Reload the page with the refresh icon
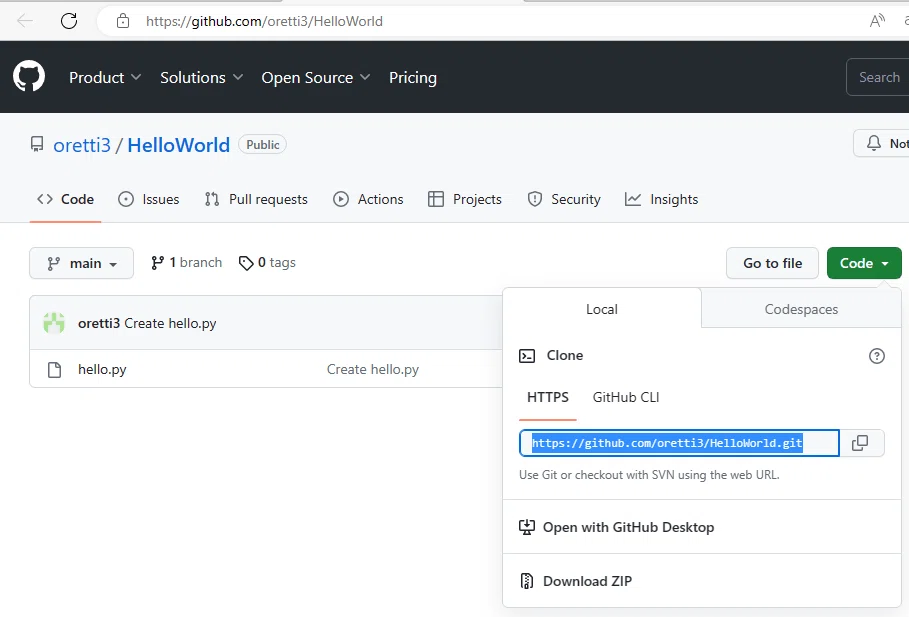The width and height of the screenshot is (909, 617). tap(69, 21)
